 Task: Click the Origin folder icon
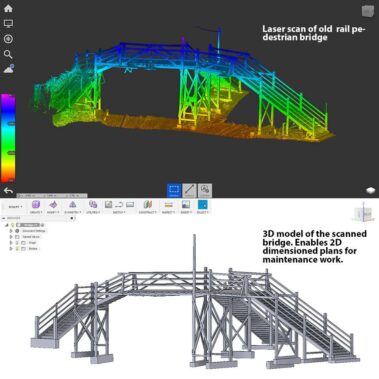click(23, 243)
